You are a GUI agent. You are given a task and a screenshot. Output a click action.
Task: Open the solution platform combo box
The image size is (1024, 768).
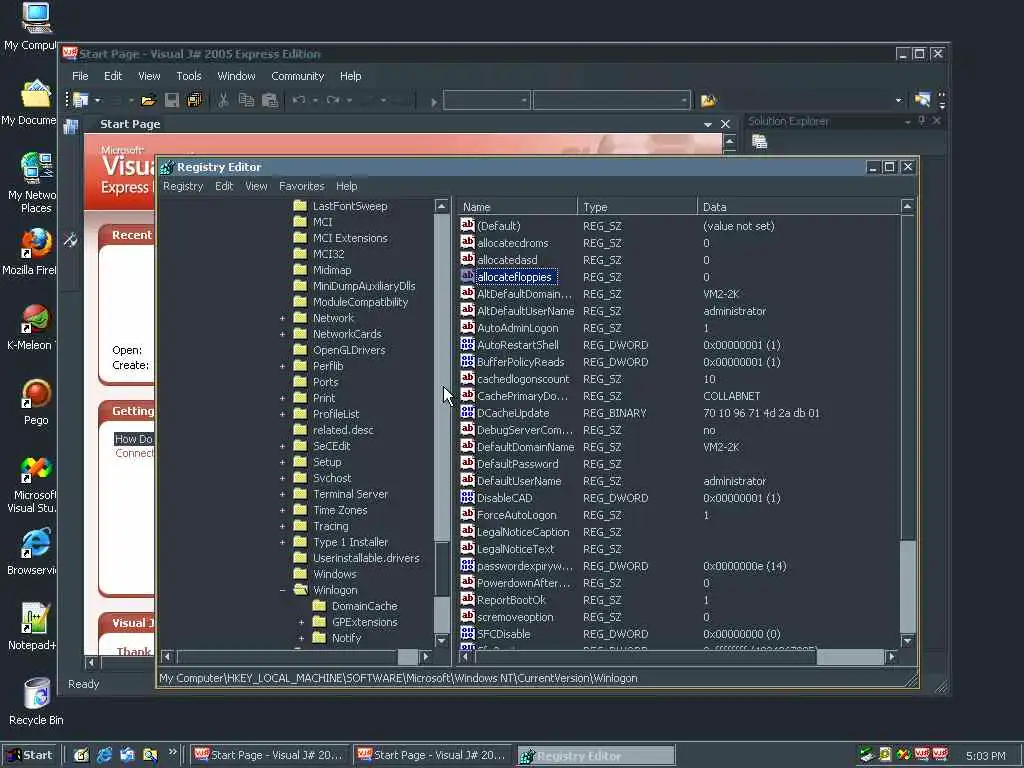point(612,100)
